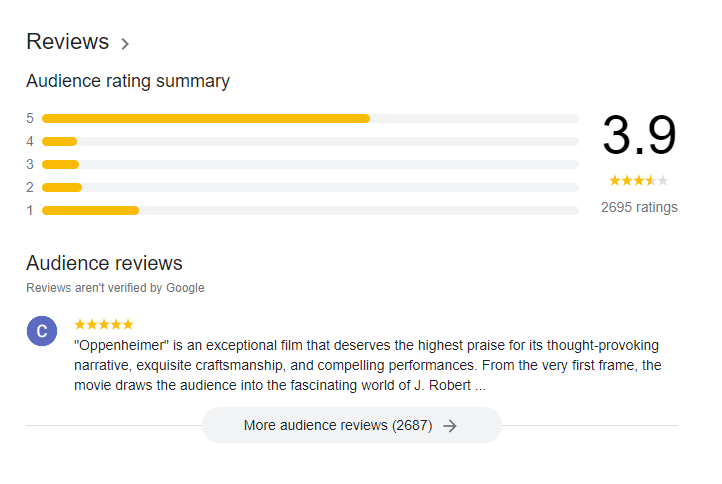Click the 3-star rating bar

point(310,165)
